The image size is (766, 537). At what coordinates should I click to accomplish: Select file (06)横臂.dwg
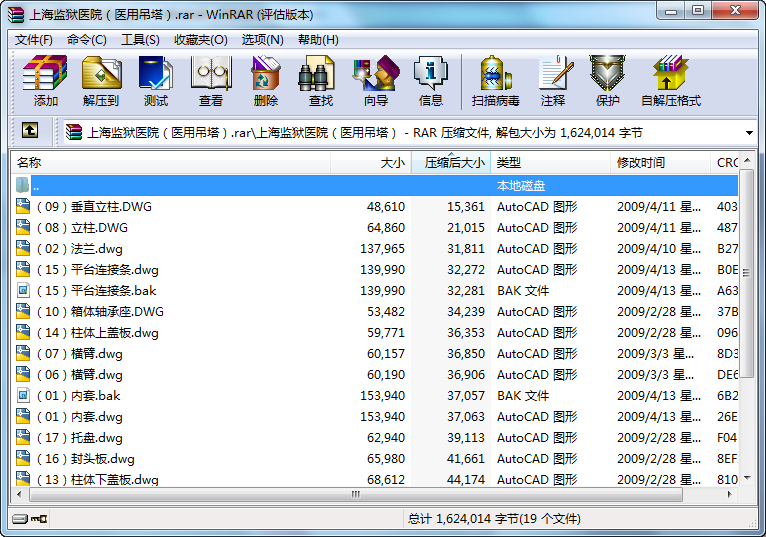click(x=80, y=375)
